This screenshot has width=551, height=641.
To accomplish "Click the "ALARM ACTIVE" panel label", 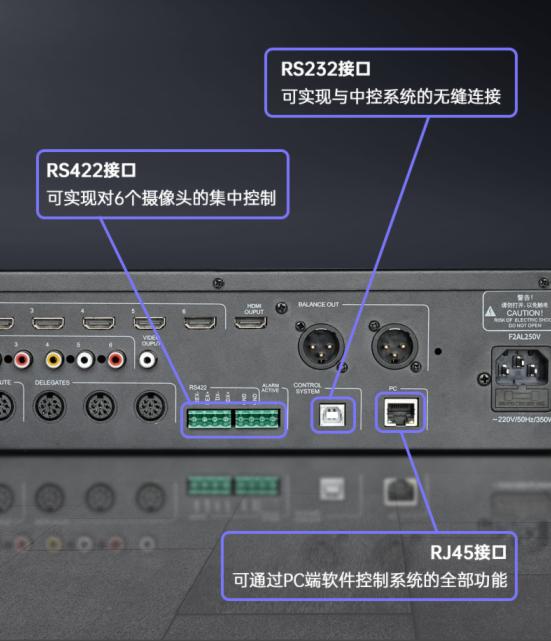I will [270, 388].
